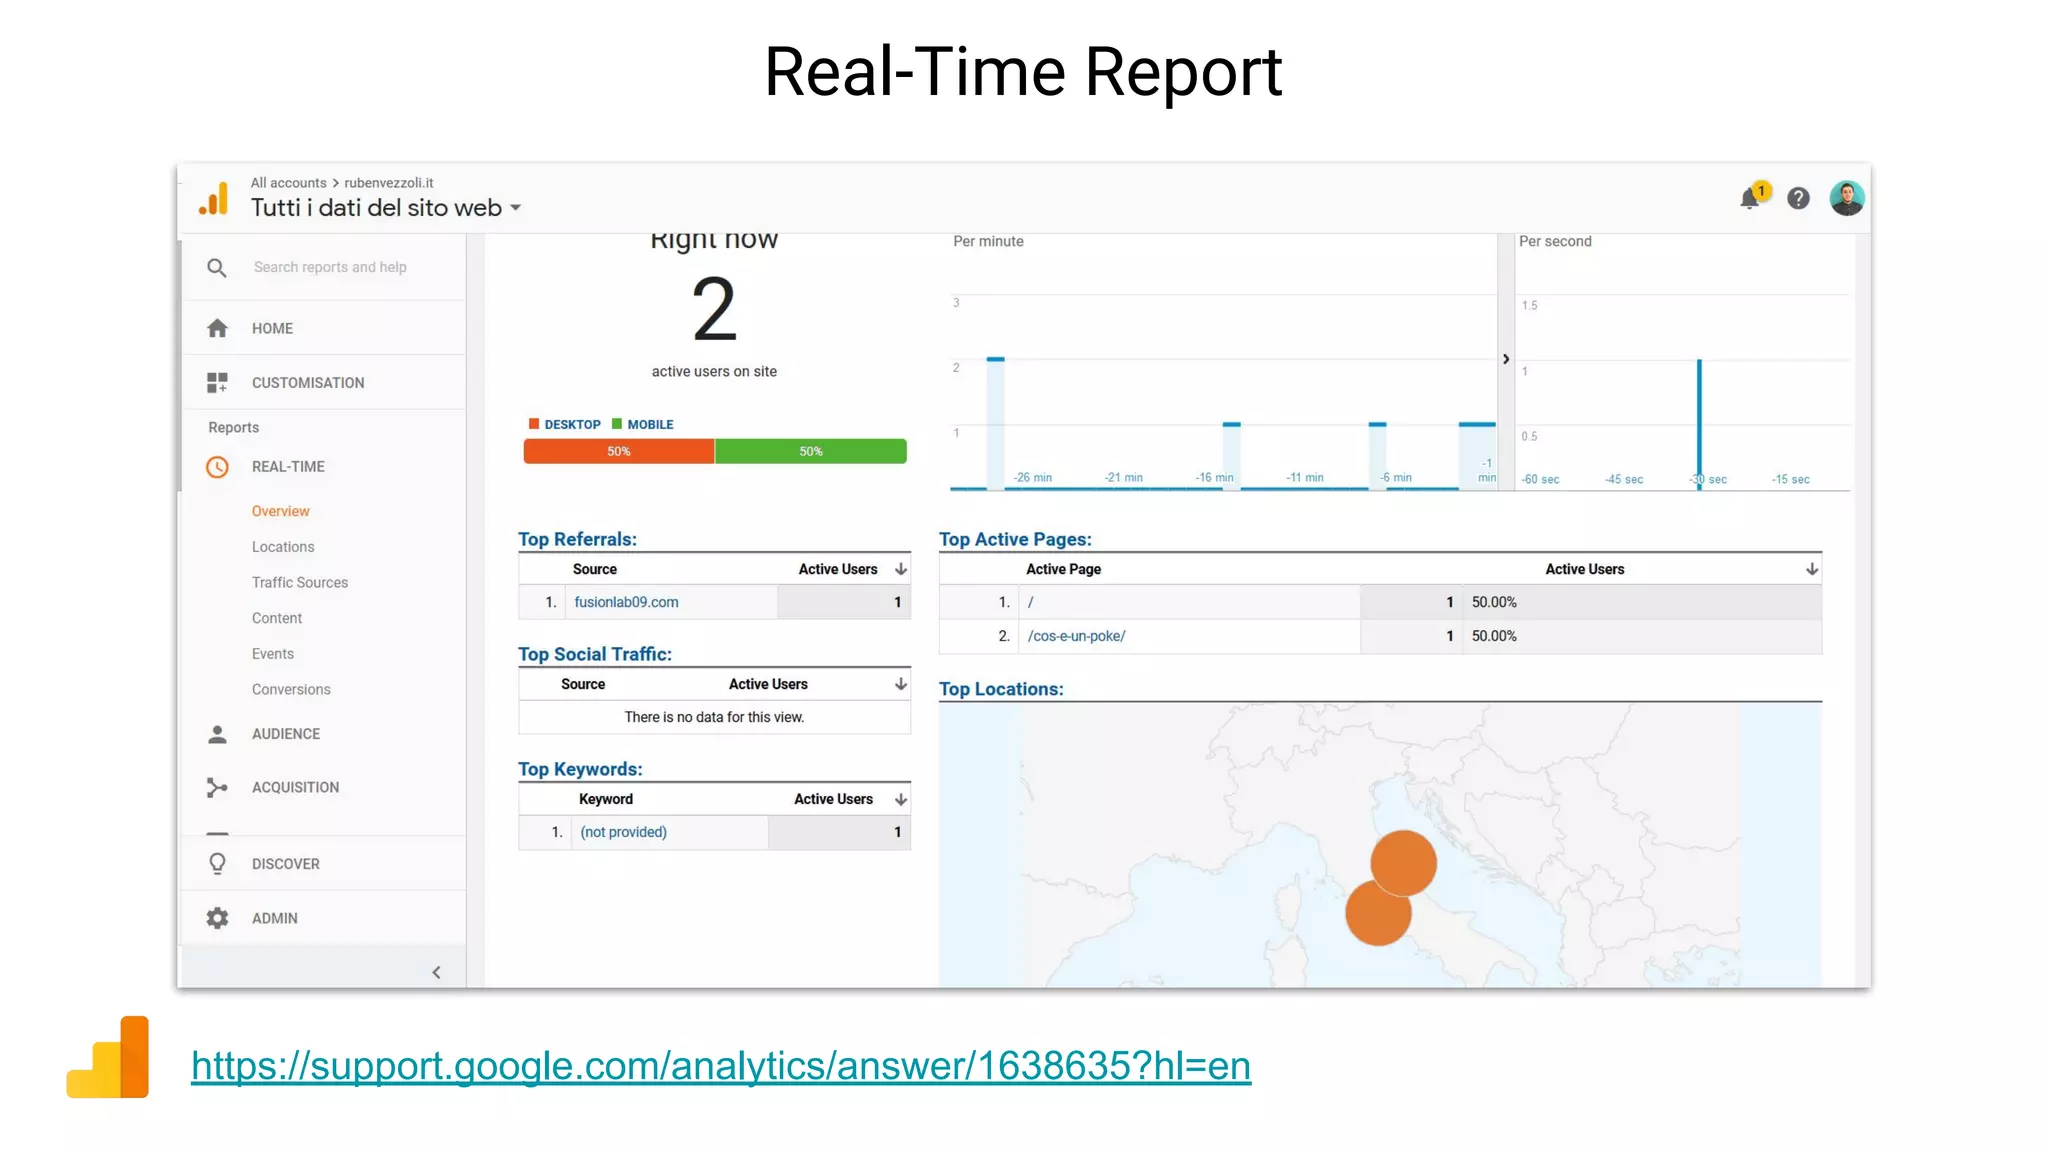Select the Content real-time report
Viewport: 2048px width, 1152px height.
click(277, 618)
